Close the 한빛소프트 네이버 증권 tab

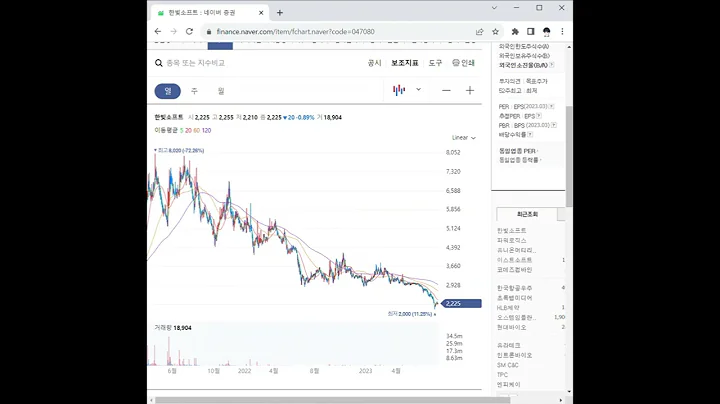click(x=261, y=13)
